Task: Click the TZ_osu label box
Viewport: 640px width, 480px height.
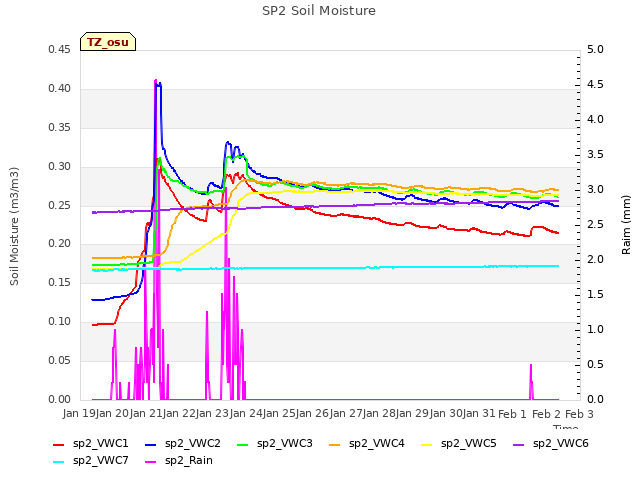Action: pyautogui.click(x=108, y=42)
